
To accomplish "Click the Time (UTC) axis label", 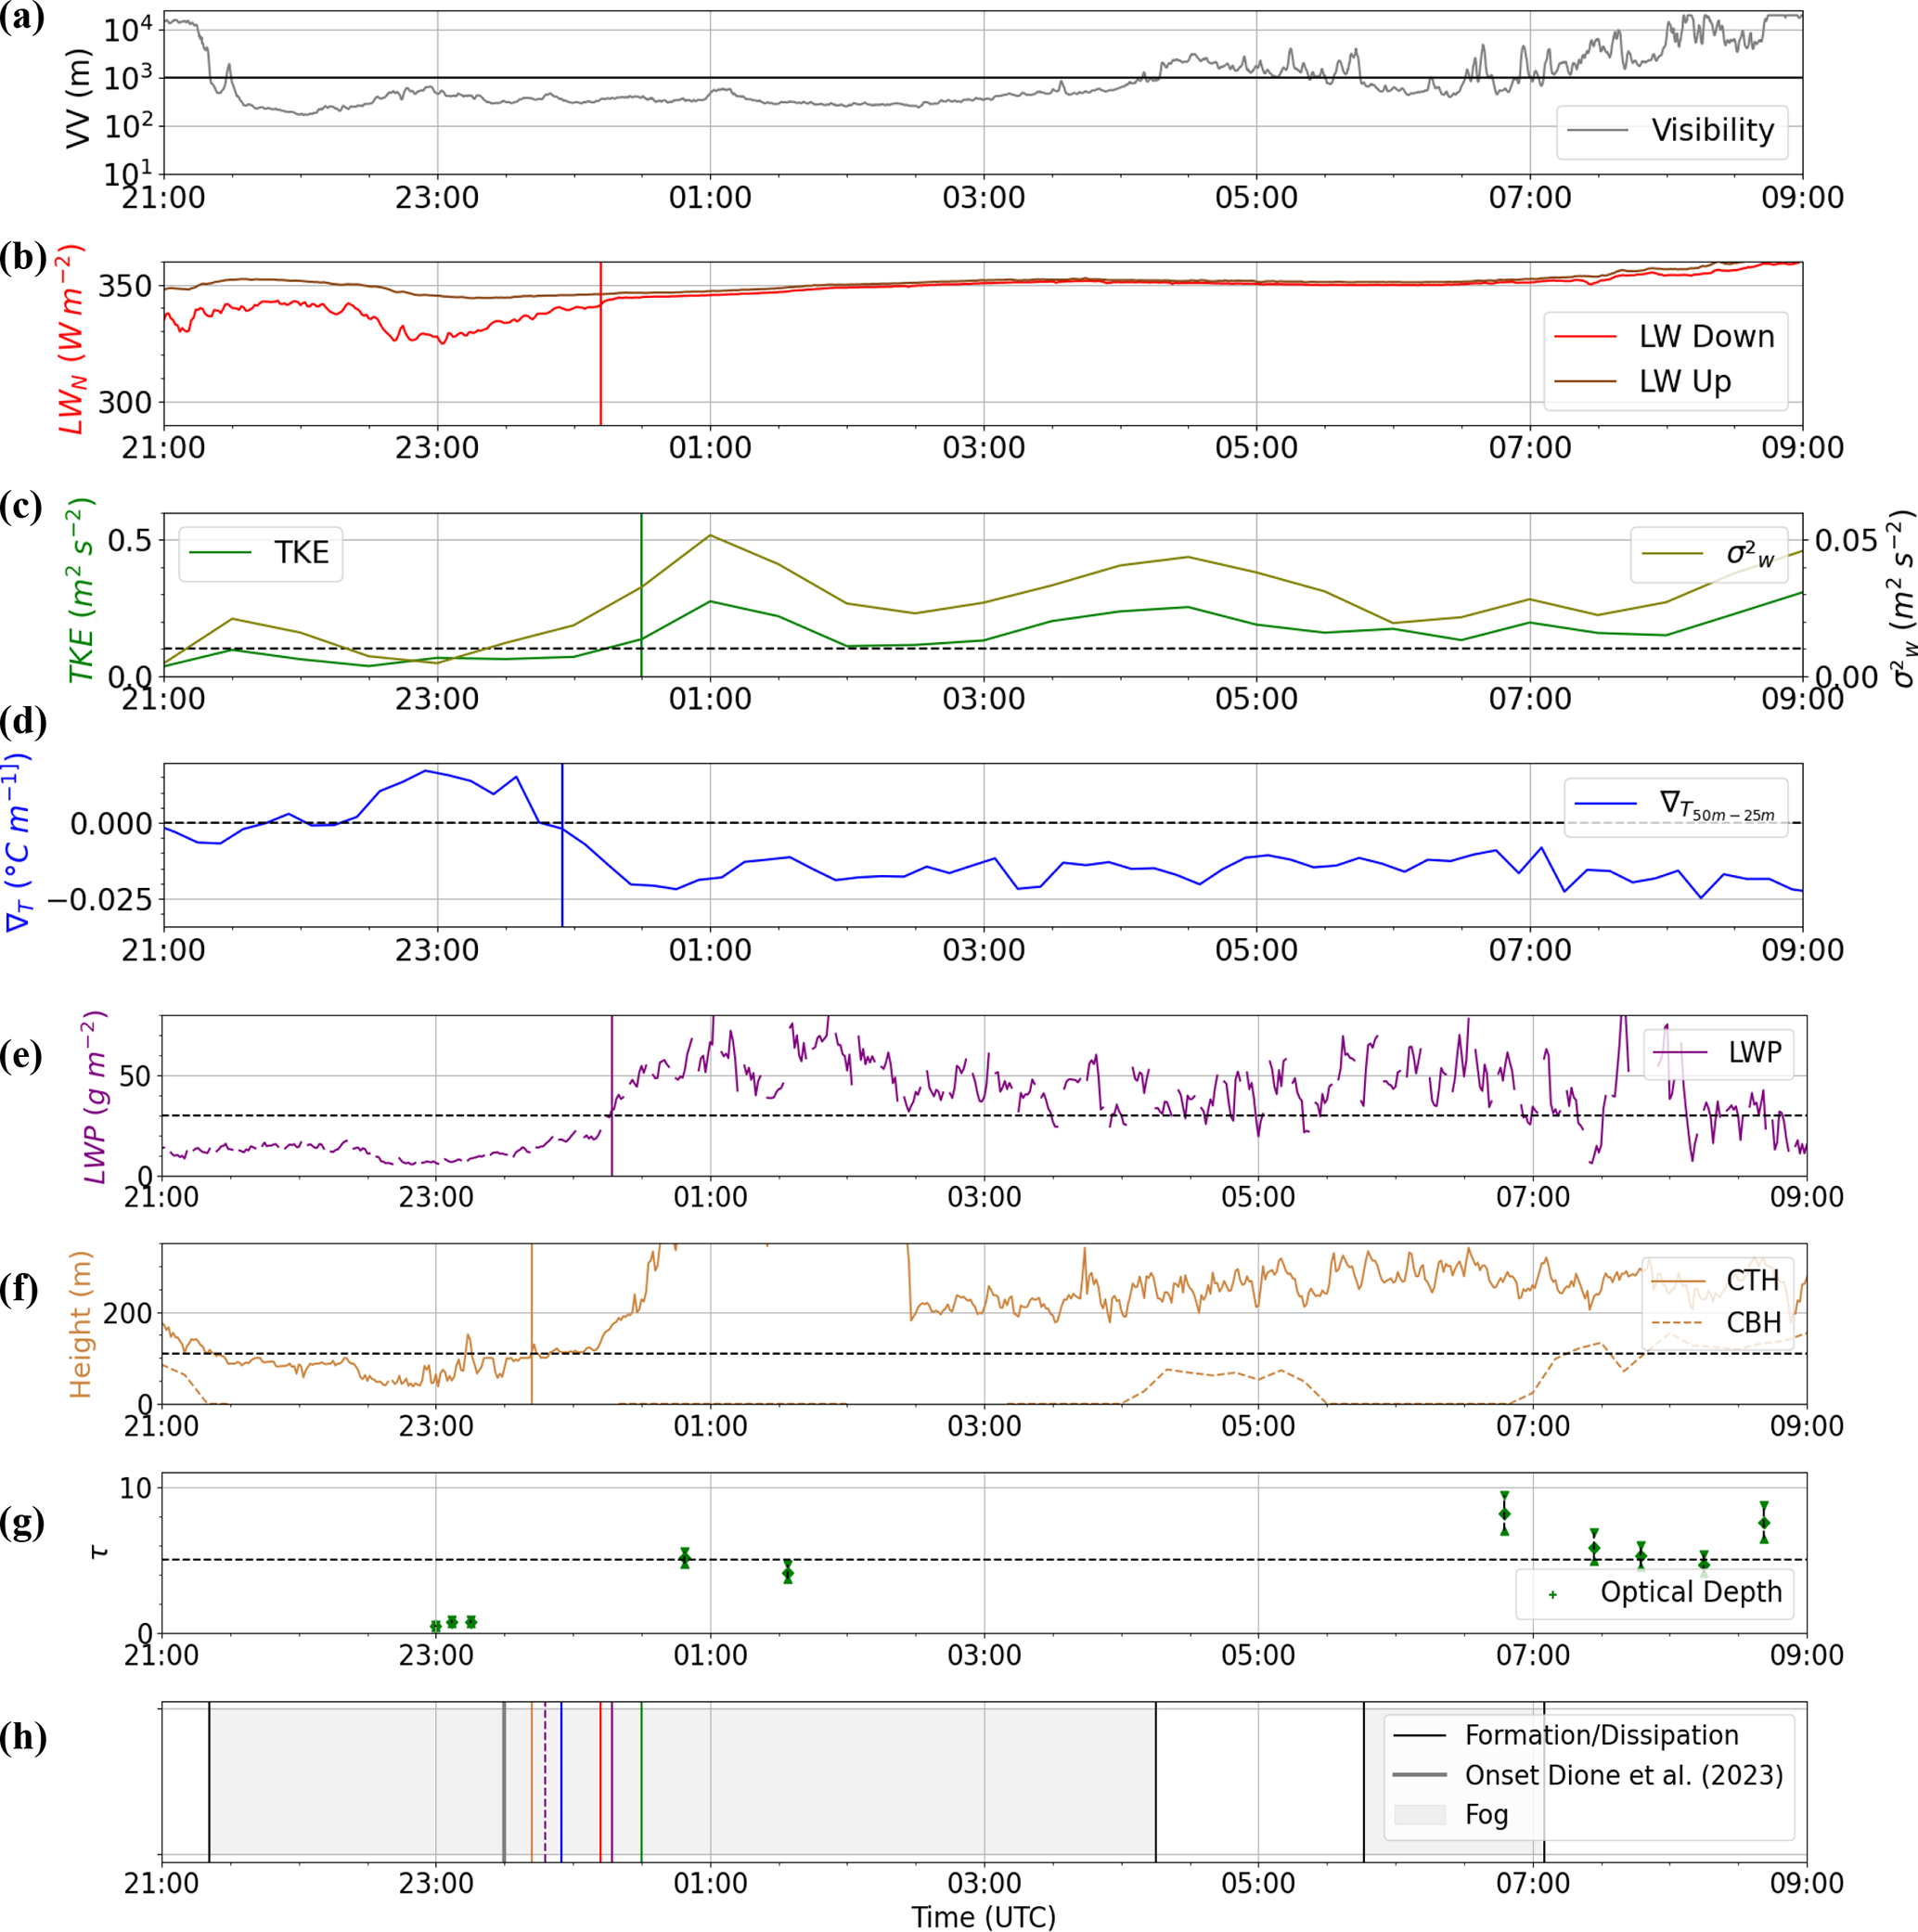I will tap(983, 1916).
